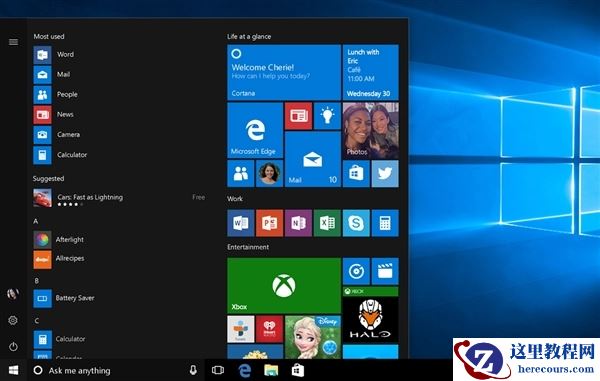Open the Disney Frozen game tile
The image size is (600, 381).
[x=313, y=337]
